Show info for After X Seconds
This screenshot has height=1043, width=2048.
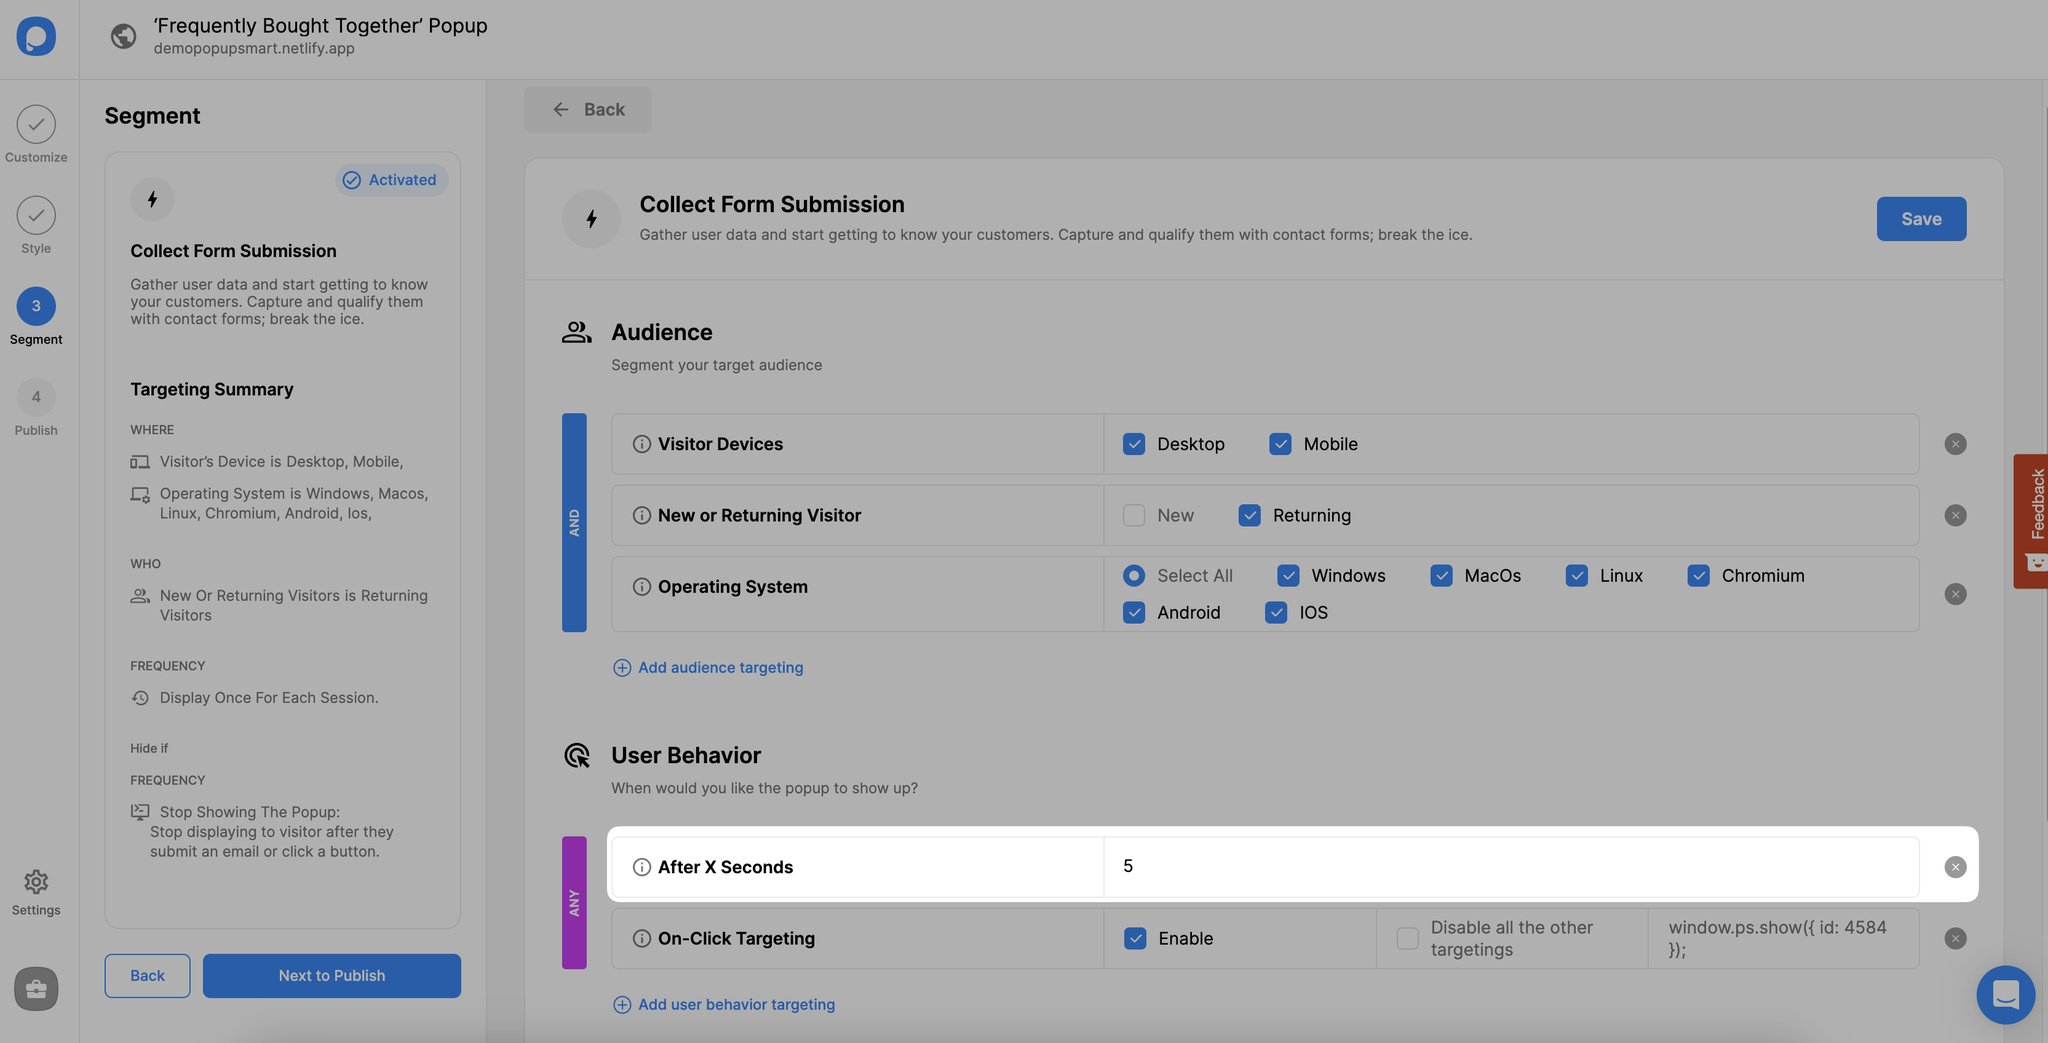click(x=642, y=867)
